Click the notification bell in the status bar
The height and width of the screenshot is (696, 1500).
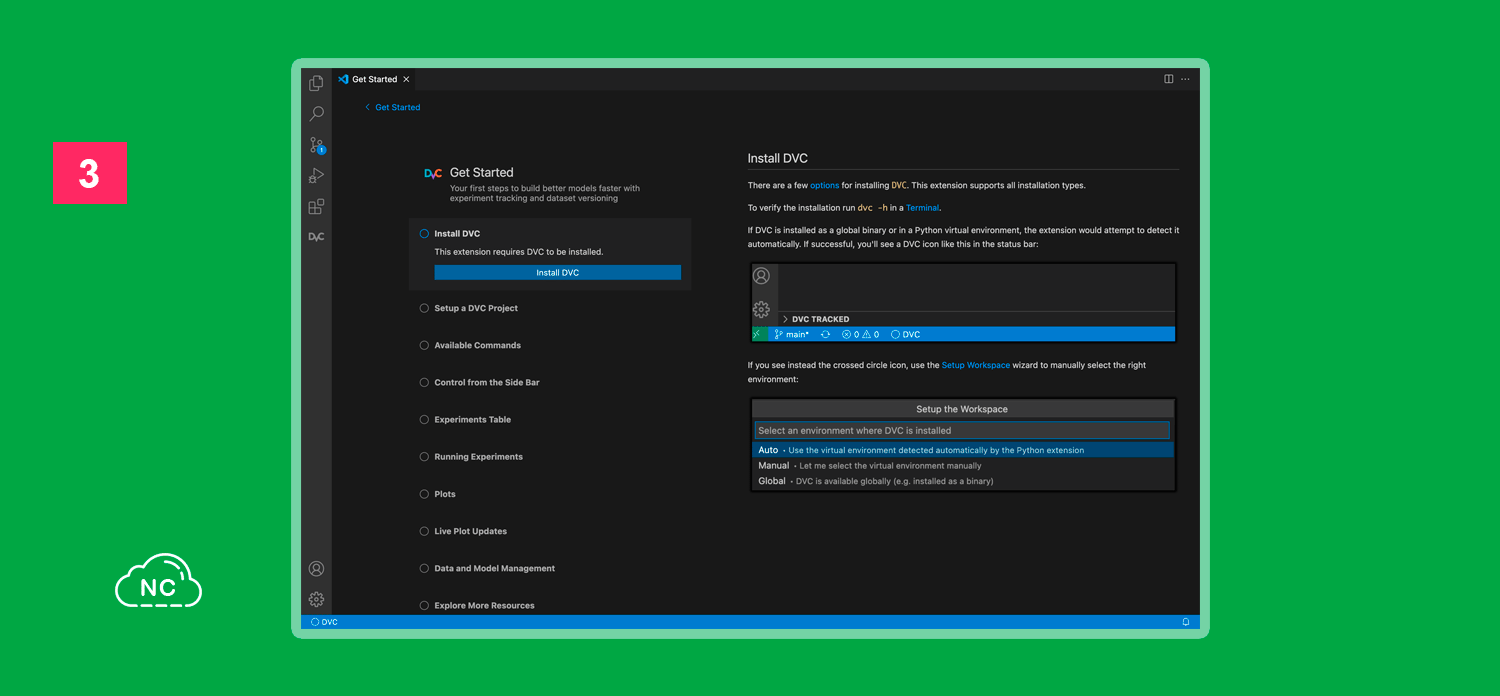pyautogui.click(x=1186, y=622)
